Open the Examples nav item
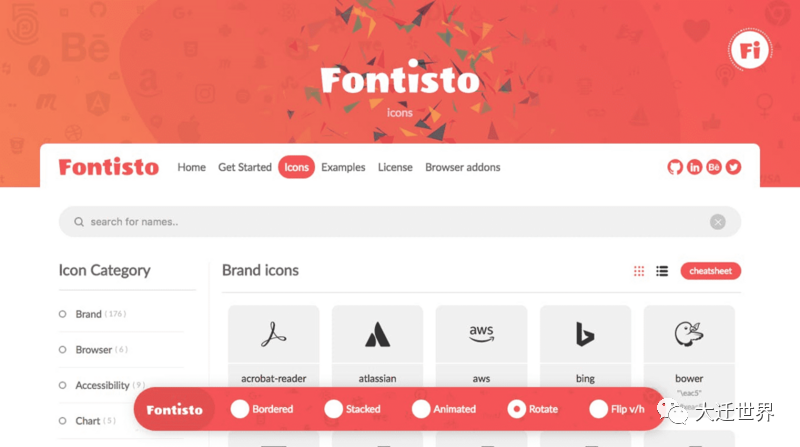 tap(343, 167)
